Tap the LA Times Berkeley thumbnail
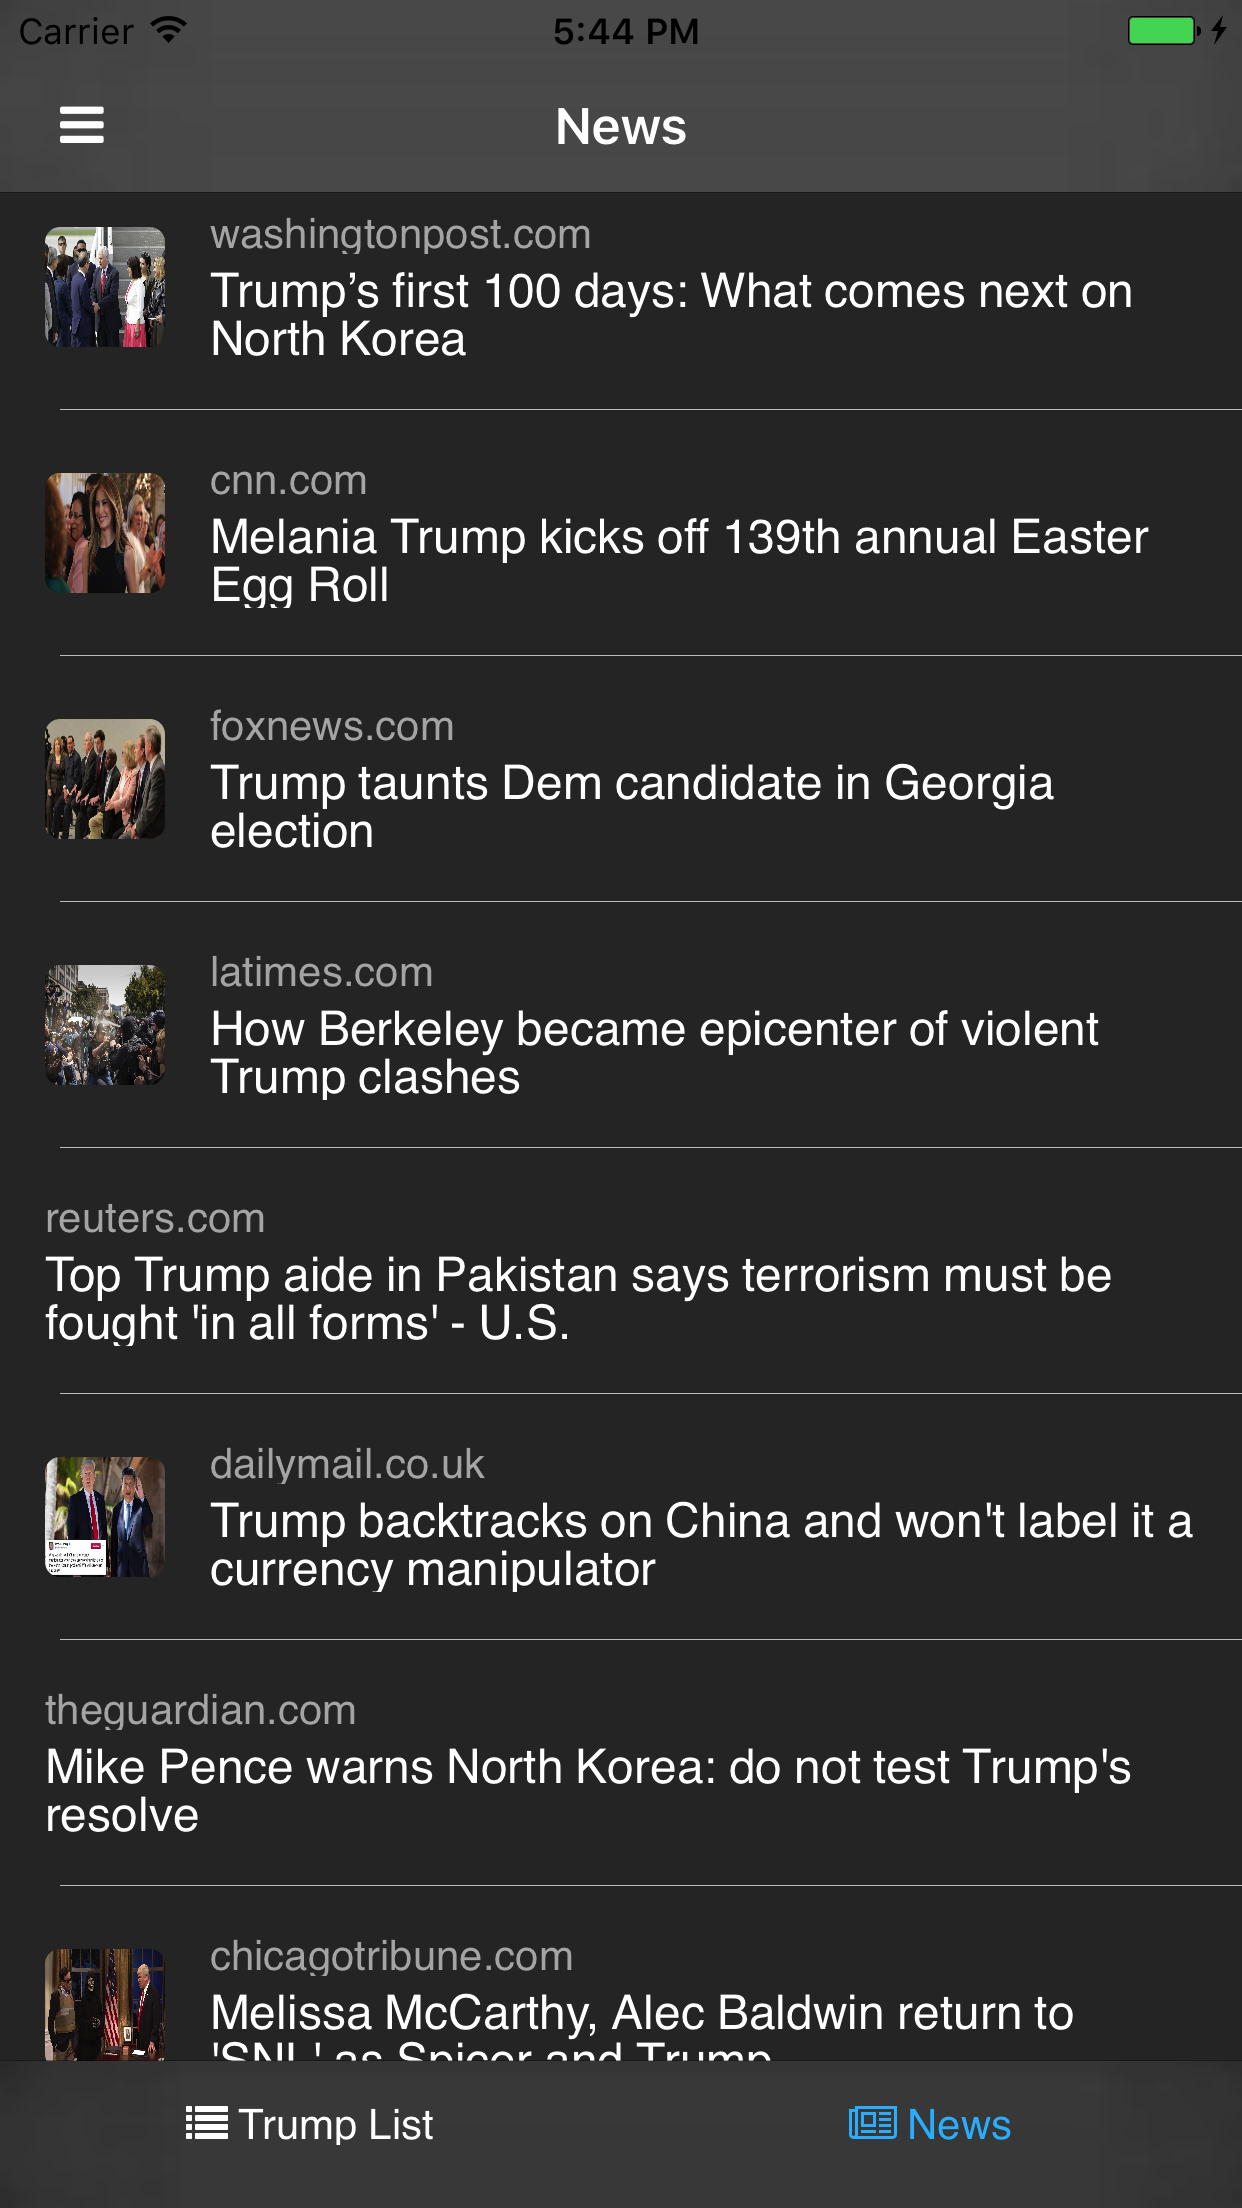The height and width of the screenshot is (2208, 1242). point(105,1025)
